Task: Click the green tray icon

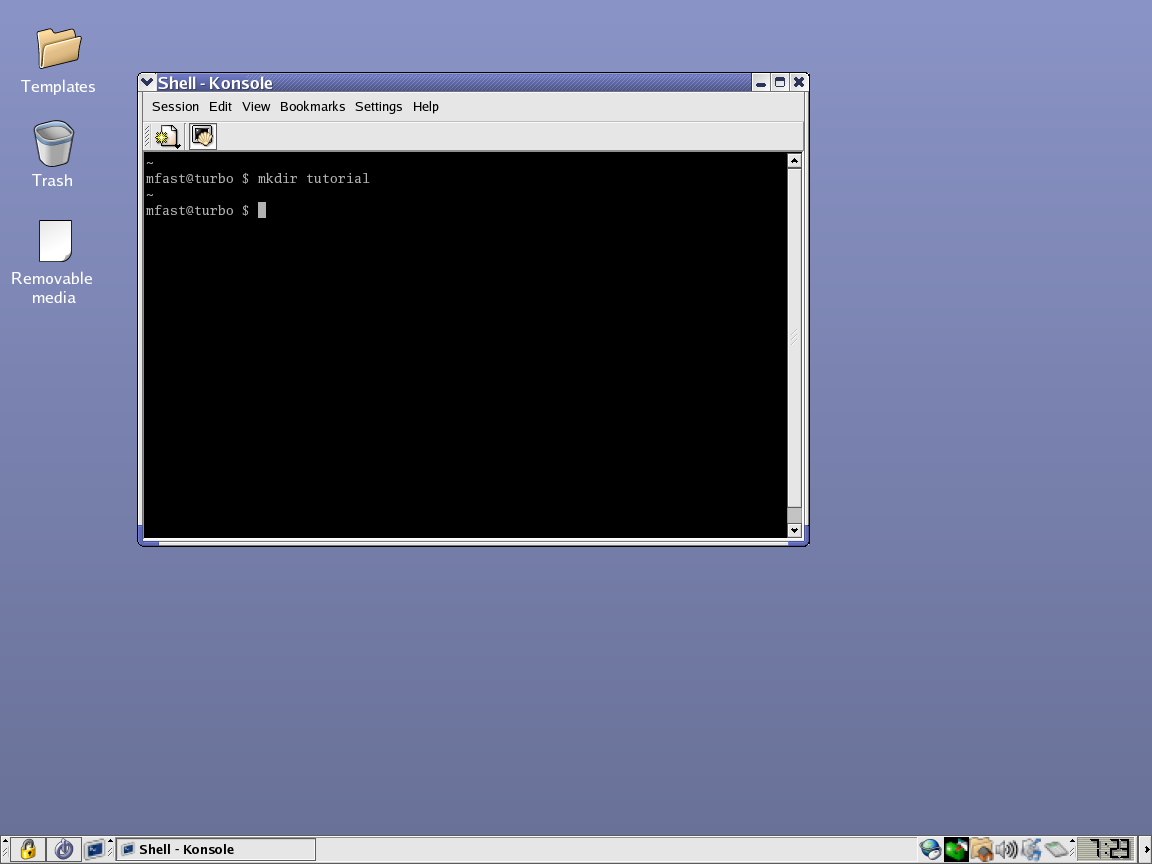Action: coord(956,849)
